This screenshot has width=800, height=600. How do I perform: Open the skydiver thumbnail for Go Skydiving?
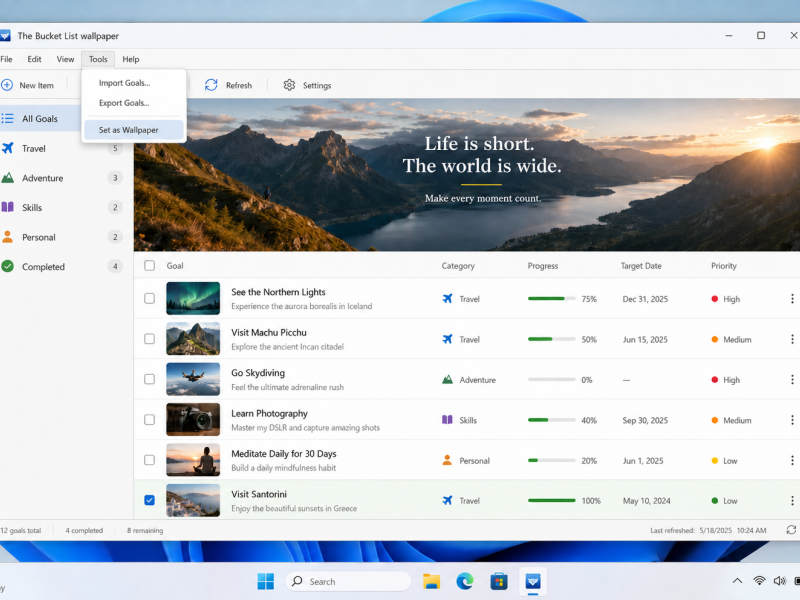pyautogui.click(x=193, y=379)
